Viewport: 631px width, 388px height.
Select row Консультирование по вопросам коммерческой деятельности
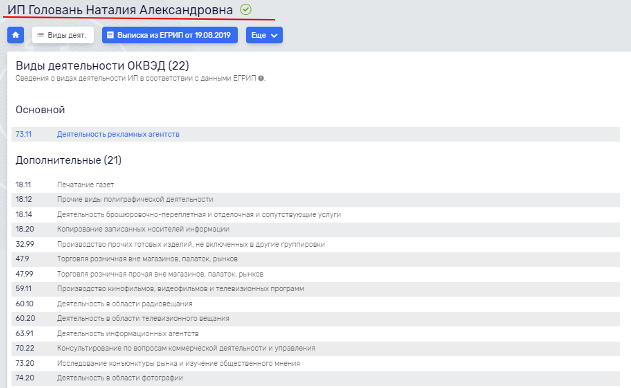tap(316, 349)
